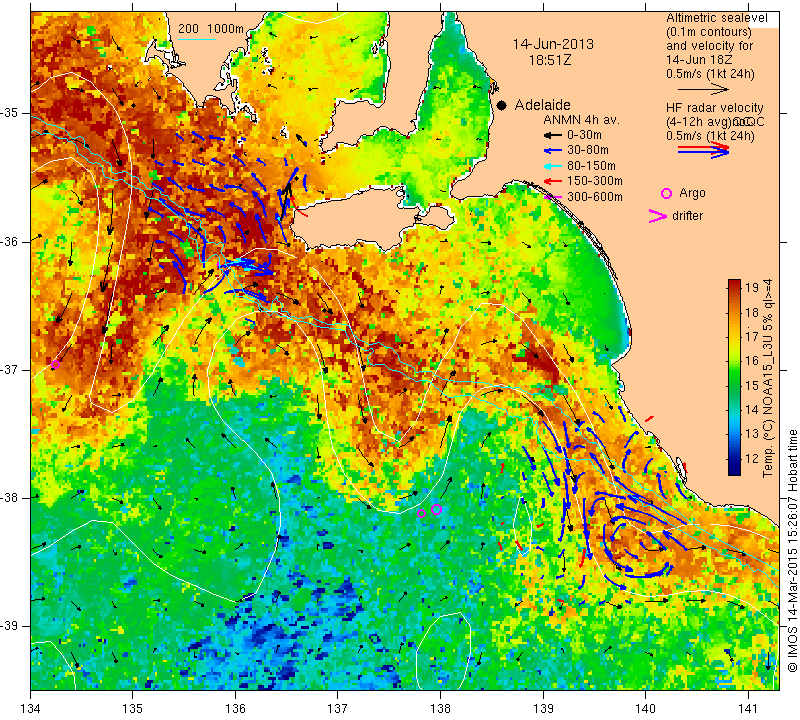Click the '18:51Z' time text
The height and width of the screenshot is (720, 800).
[x=550, y=60]
